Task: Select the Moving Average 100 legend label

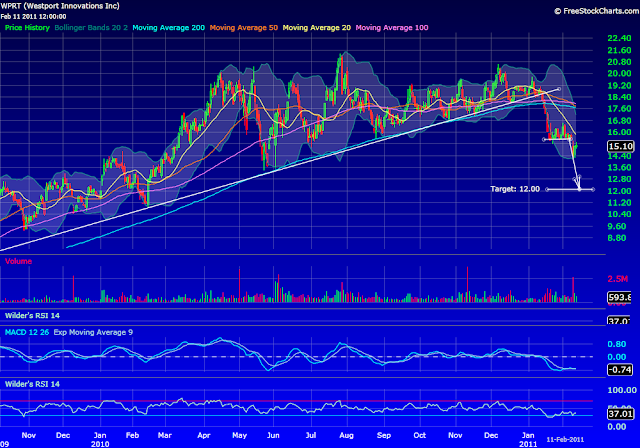Action: click(392, 28)
